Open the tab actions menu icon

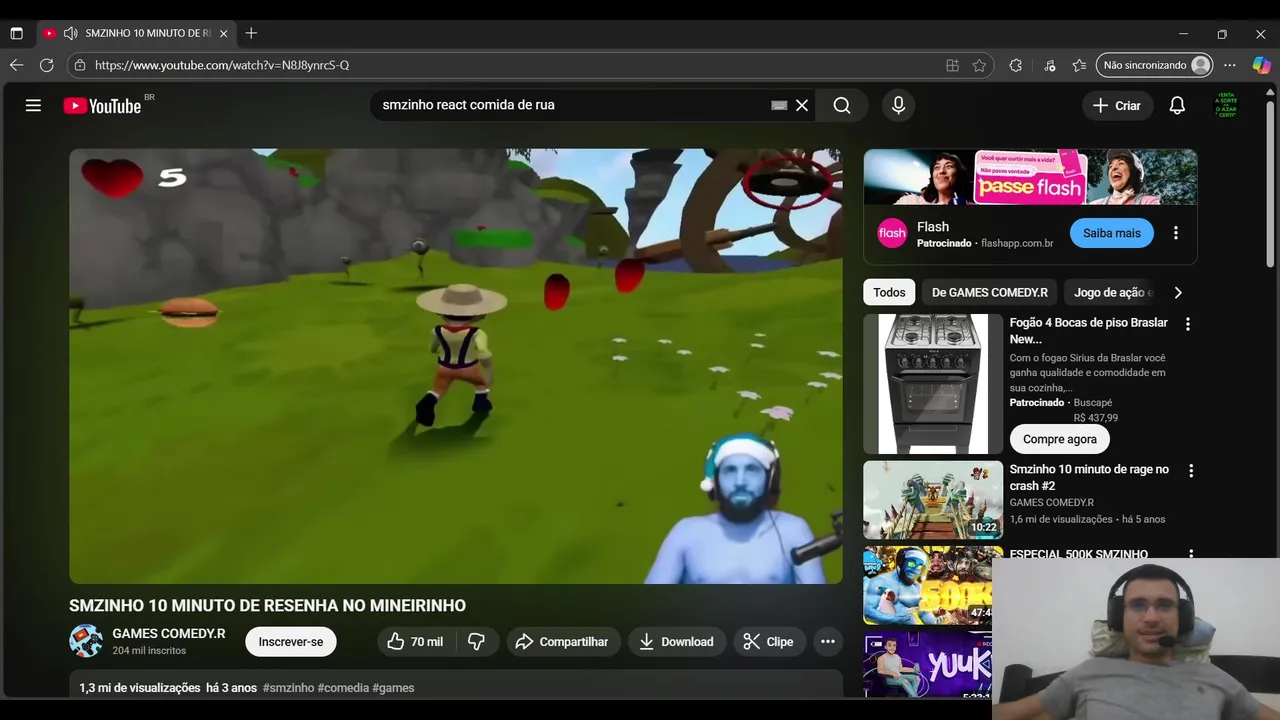16,33
